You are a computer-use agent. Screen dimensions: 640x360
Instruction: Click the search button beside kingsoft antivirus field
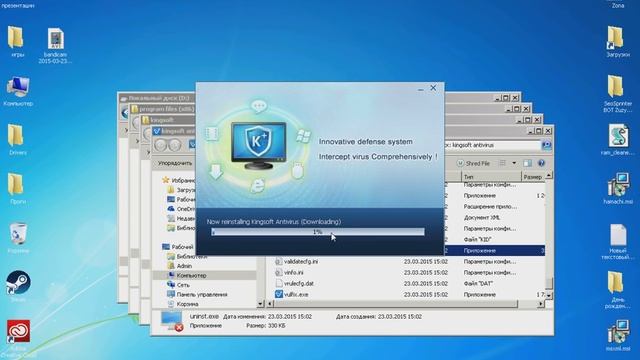(x=547, y=145)
